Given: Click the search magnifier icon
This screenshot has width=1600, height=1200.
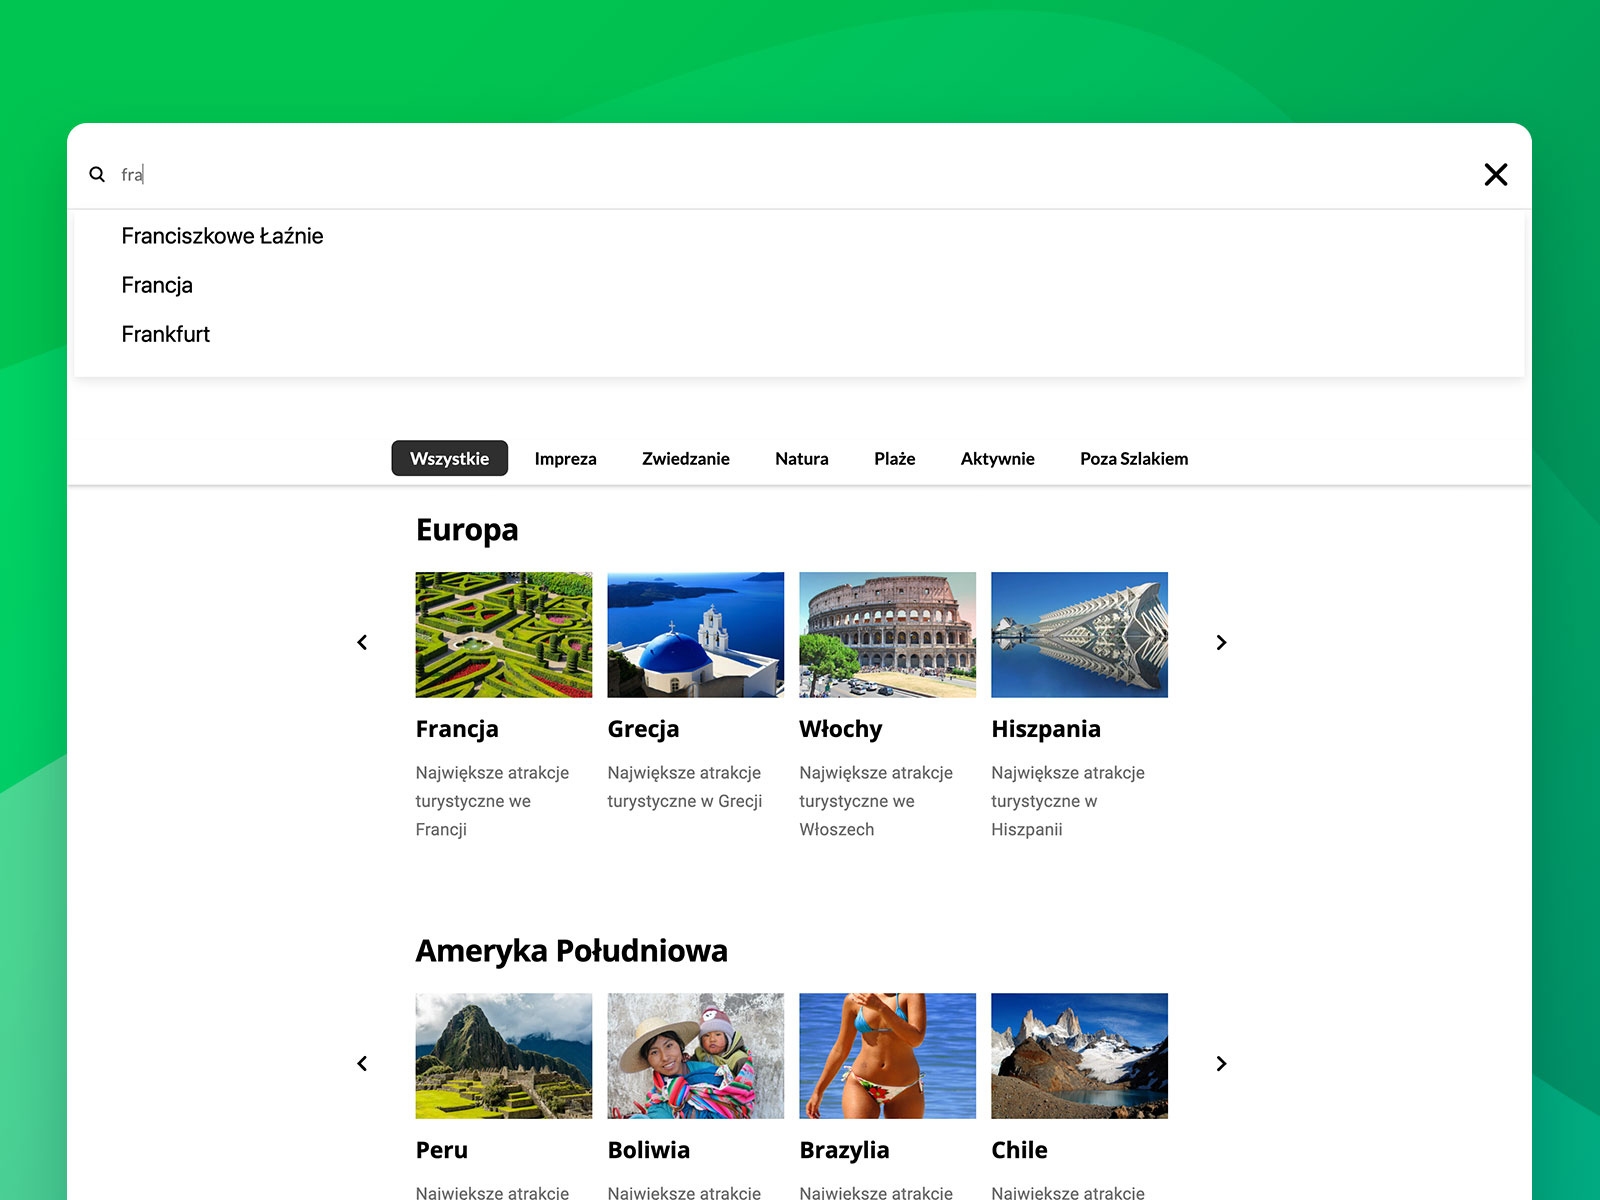Looking at the screenshot, I should click(97, 174).
